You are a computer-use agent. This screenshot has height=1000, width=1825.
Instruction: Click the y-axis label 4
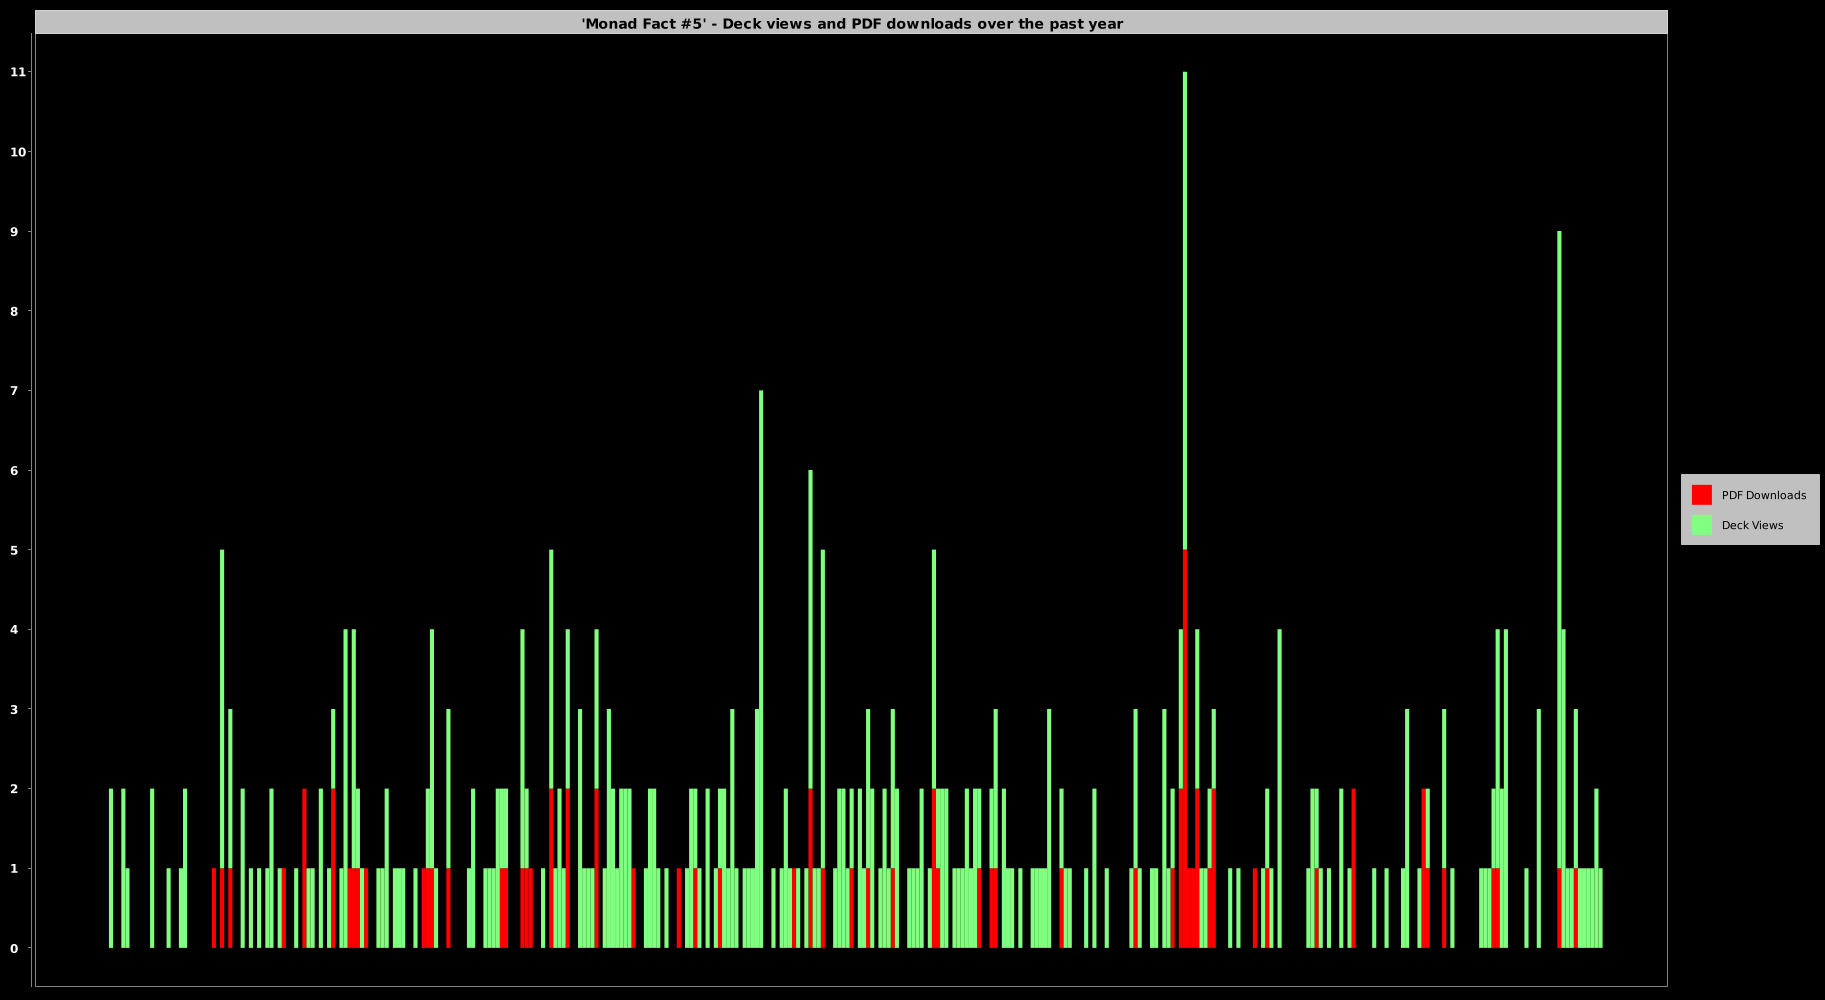click(x=14, y=629)
